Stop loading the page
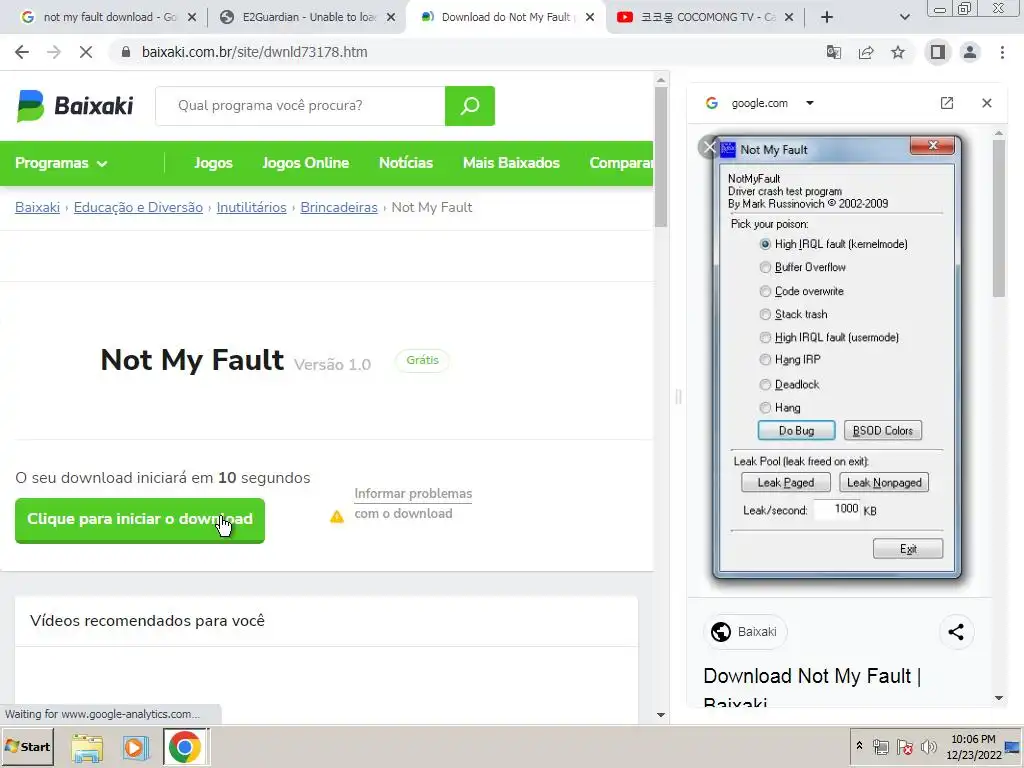Viewport: 1024px width, 768px height. (86, 52)
